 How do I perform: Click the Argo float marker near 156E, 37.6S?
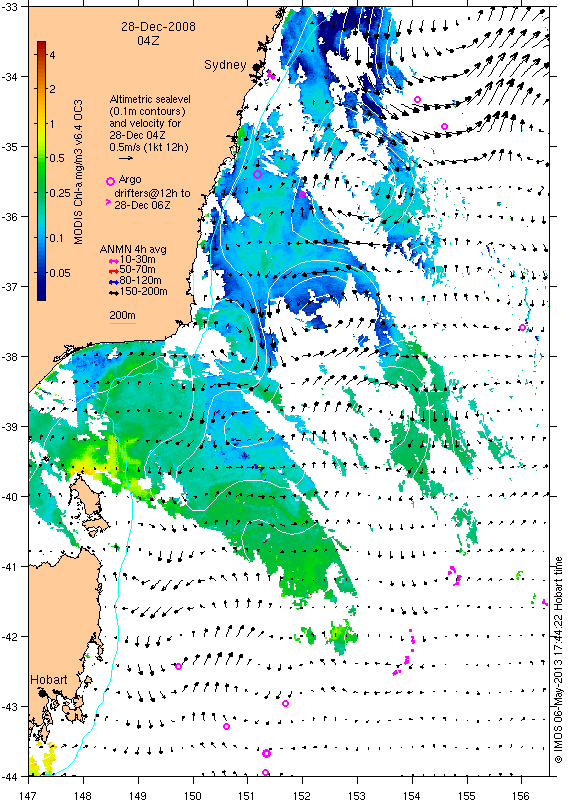coord(523,328)
